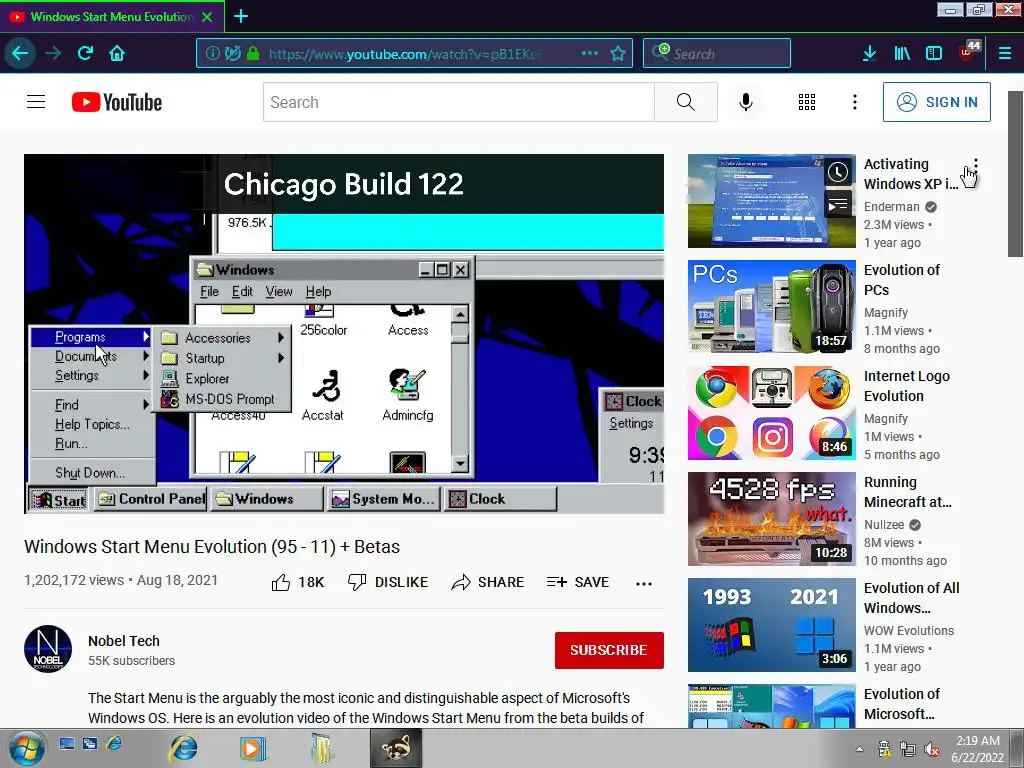Show hidden system tray icons arrow
Viewport: 1024px width, 768px height.
[859, 749]
